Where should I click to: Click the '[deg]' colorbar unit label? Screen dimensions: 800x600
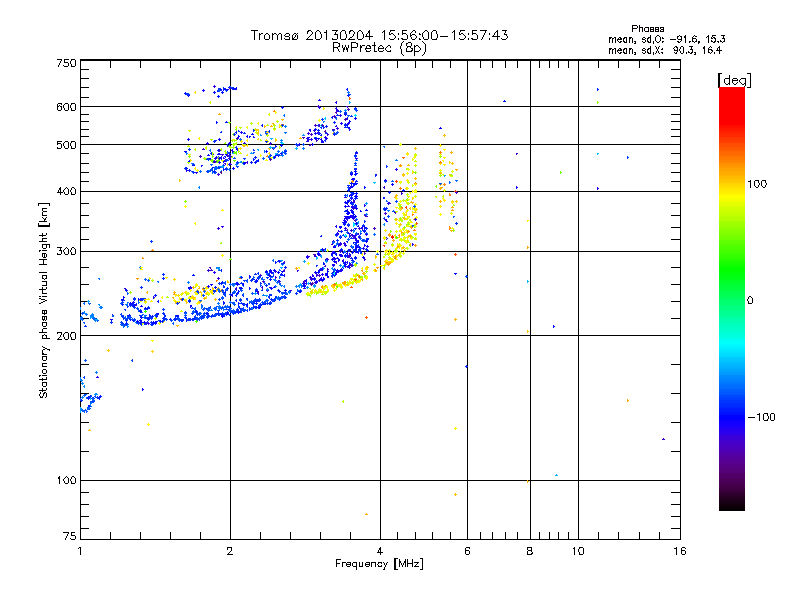734,80
